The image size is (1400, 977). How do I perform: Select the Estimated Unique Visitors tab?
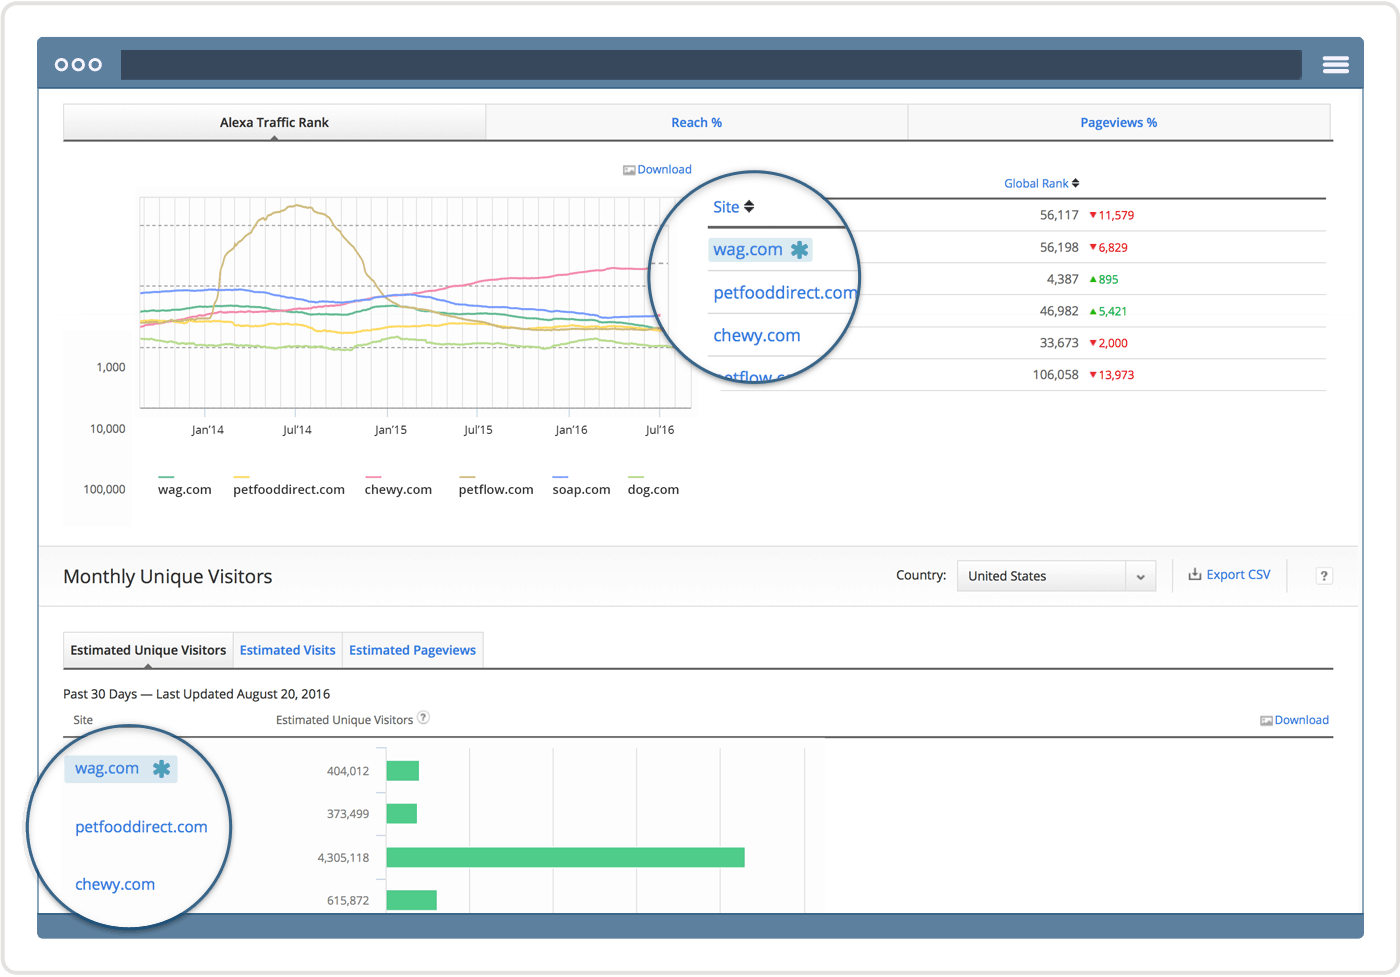(148, 650)
